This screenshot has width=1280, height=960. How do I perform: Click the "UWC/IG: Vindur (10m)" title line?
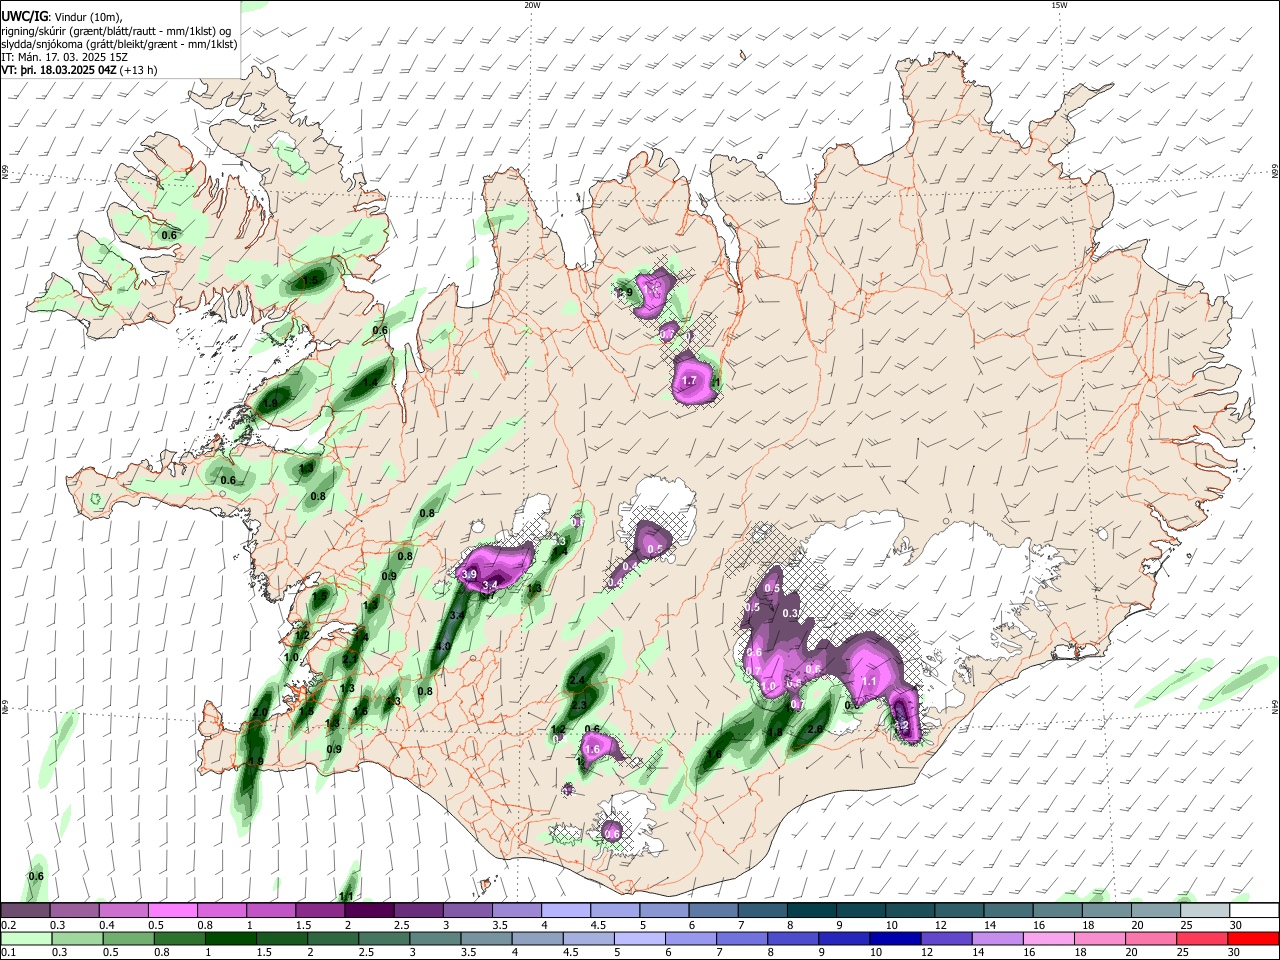coord(62,16)
